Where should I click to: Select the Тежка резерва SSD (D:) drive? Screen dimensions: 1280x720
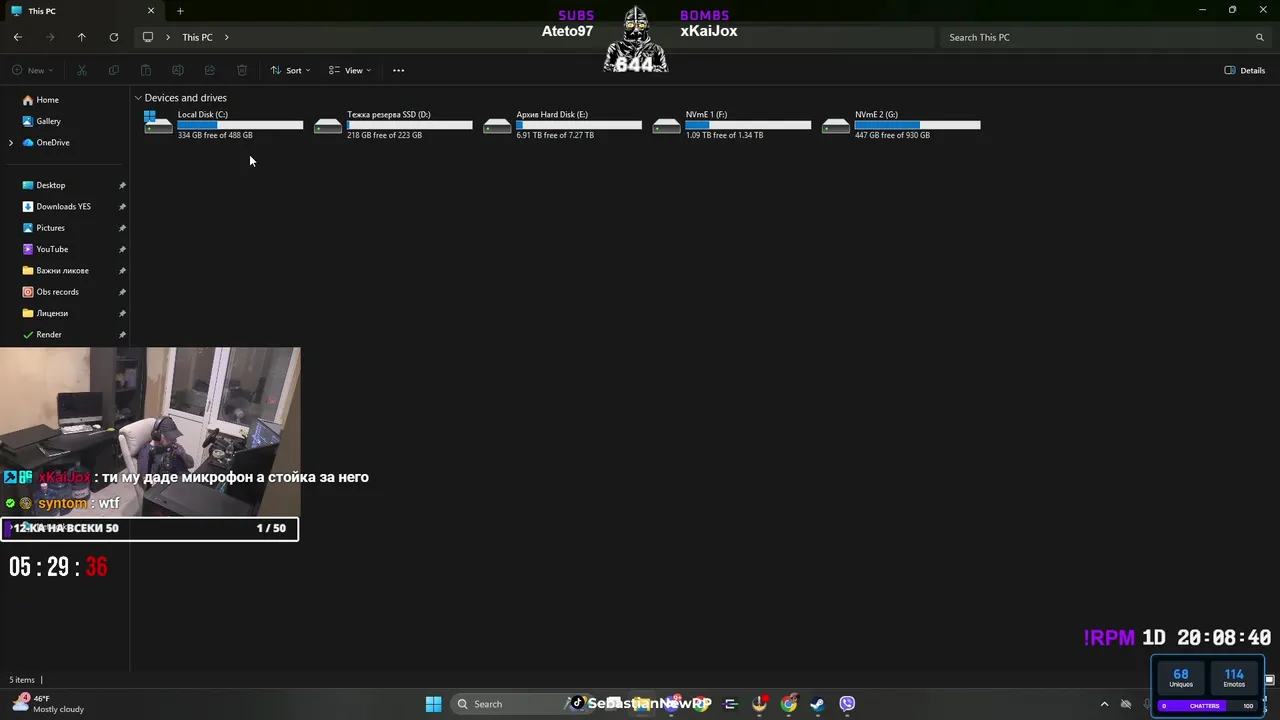tap(393, 125)
